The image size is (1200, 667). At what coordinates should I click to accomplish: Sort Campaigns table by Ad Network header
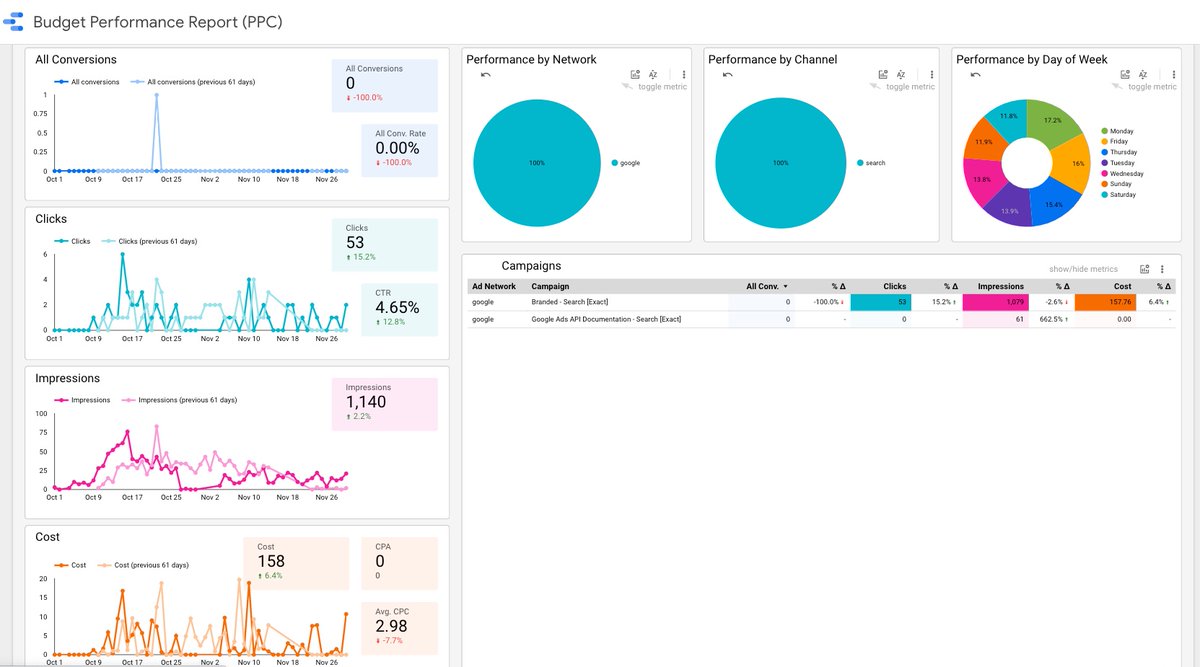(x=494, y=286)
